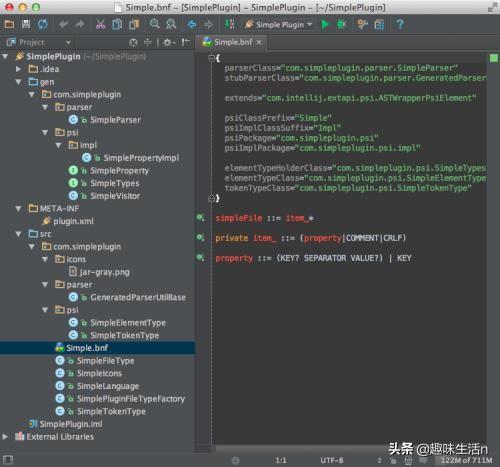Click the Open folder toolbar icon
This screenshot has width=500, height=467.
(x=9, y=24)
